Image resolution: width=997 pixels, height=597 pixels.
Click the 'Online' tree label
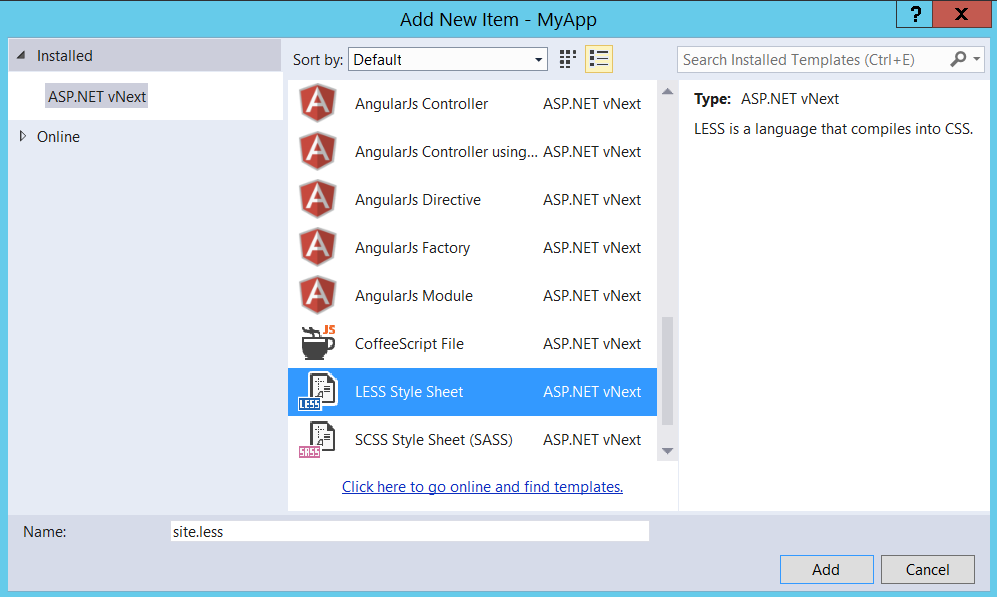pos(58,137)
